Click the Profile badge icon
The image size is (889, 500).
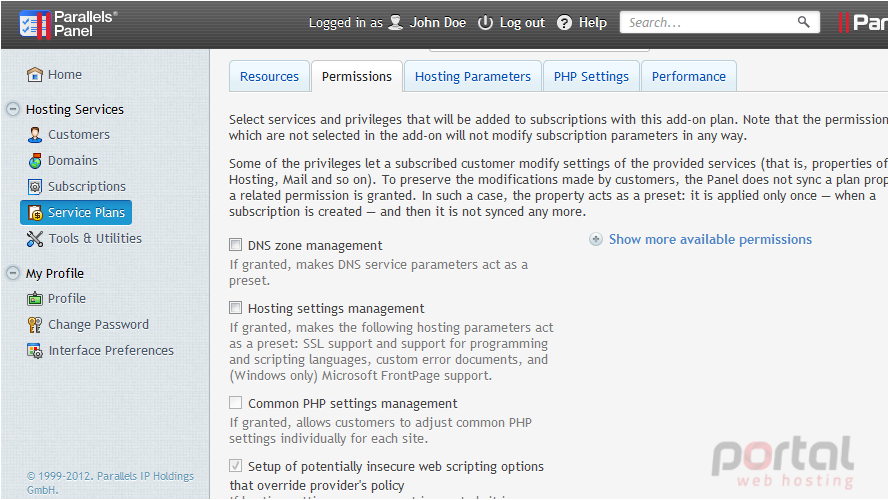[35, 299]
